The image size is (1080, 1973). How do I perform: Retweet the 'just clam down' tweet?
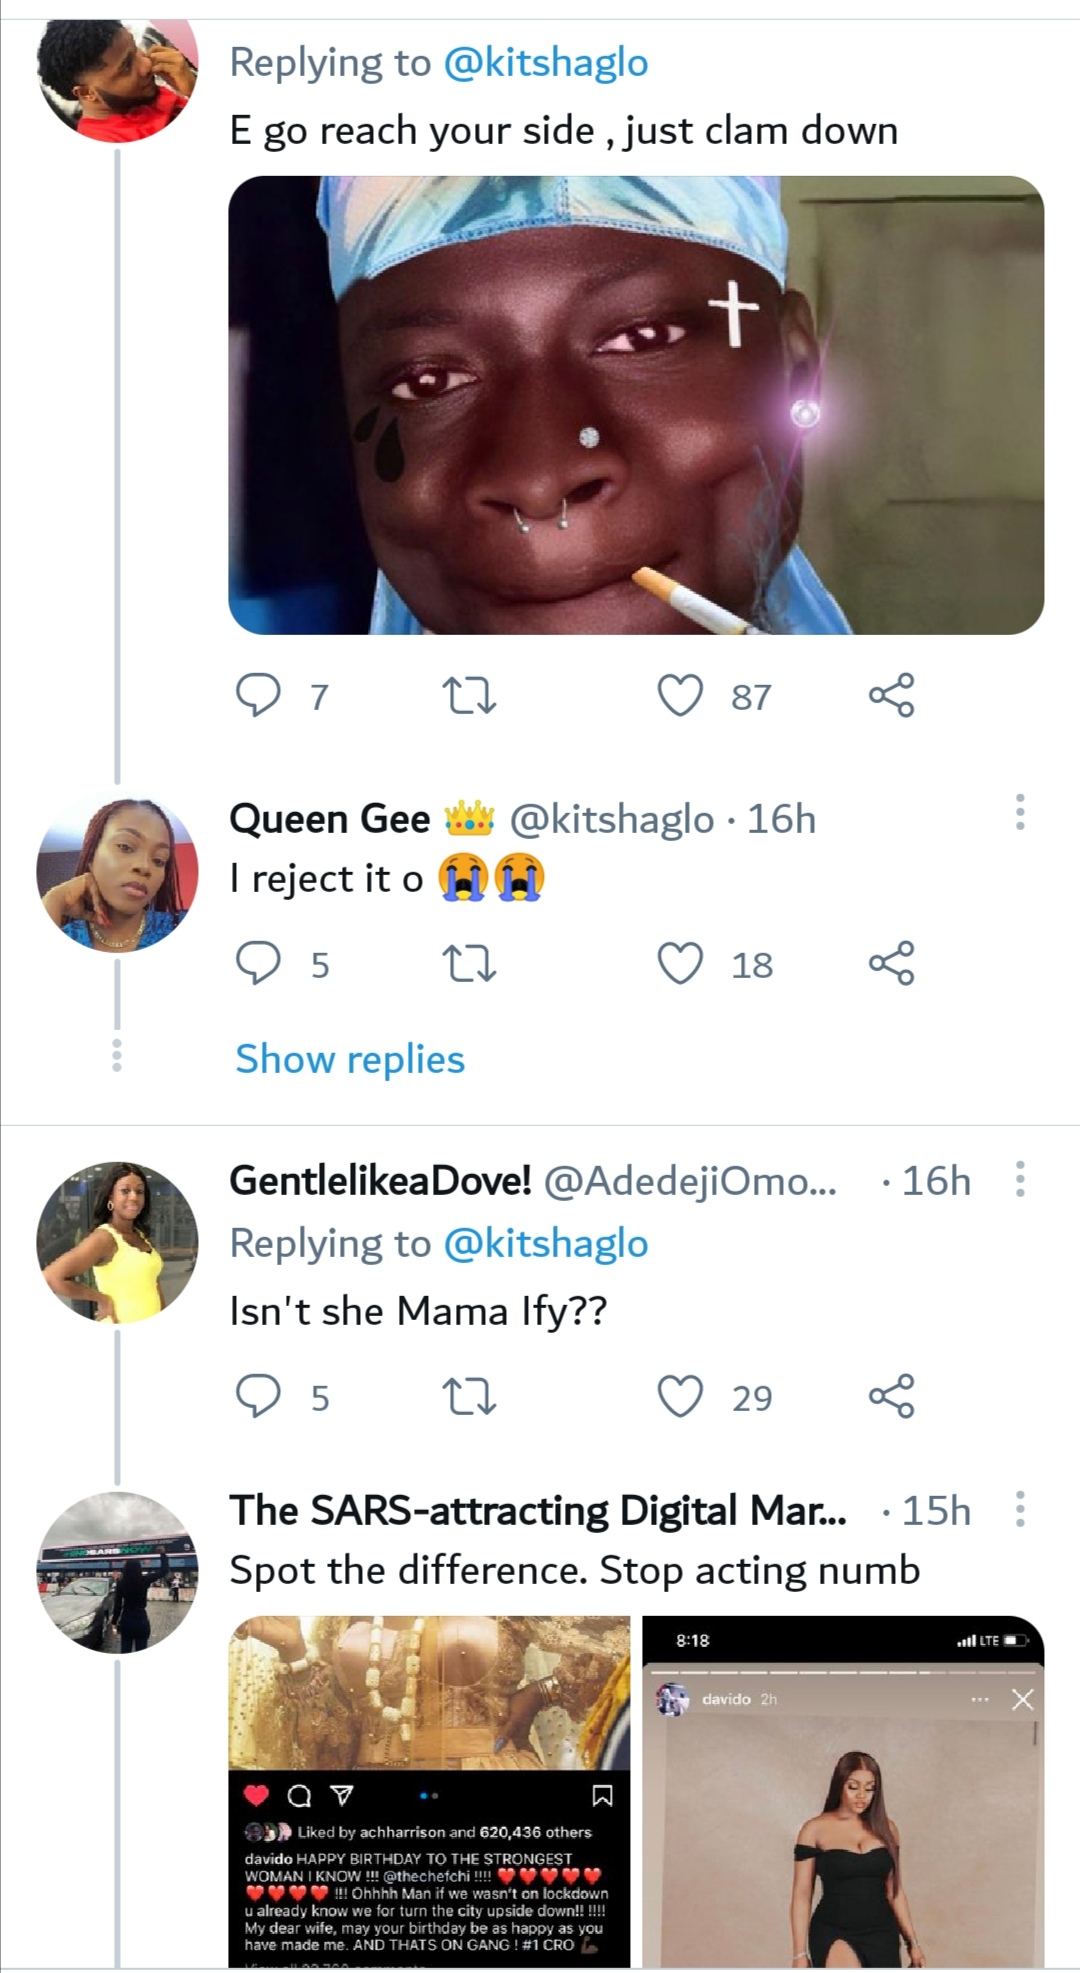[x=468, y=695]
